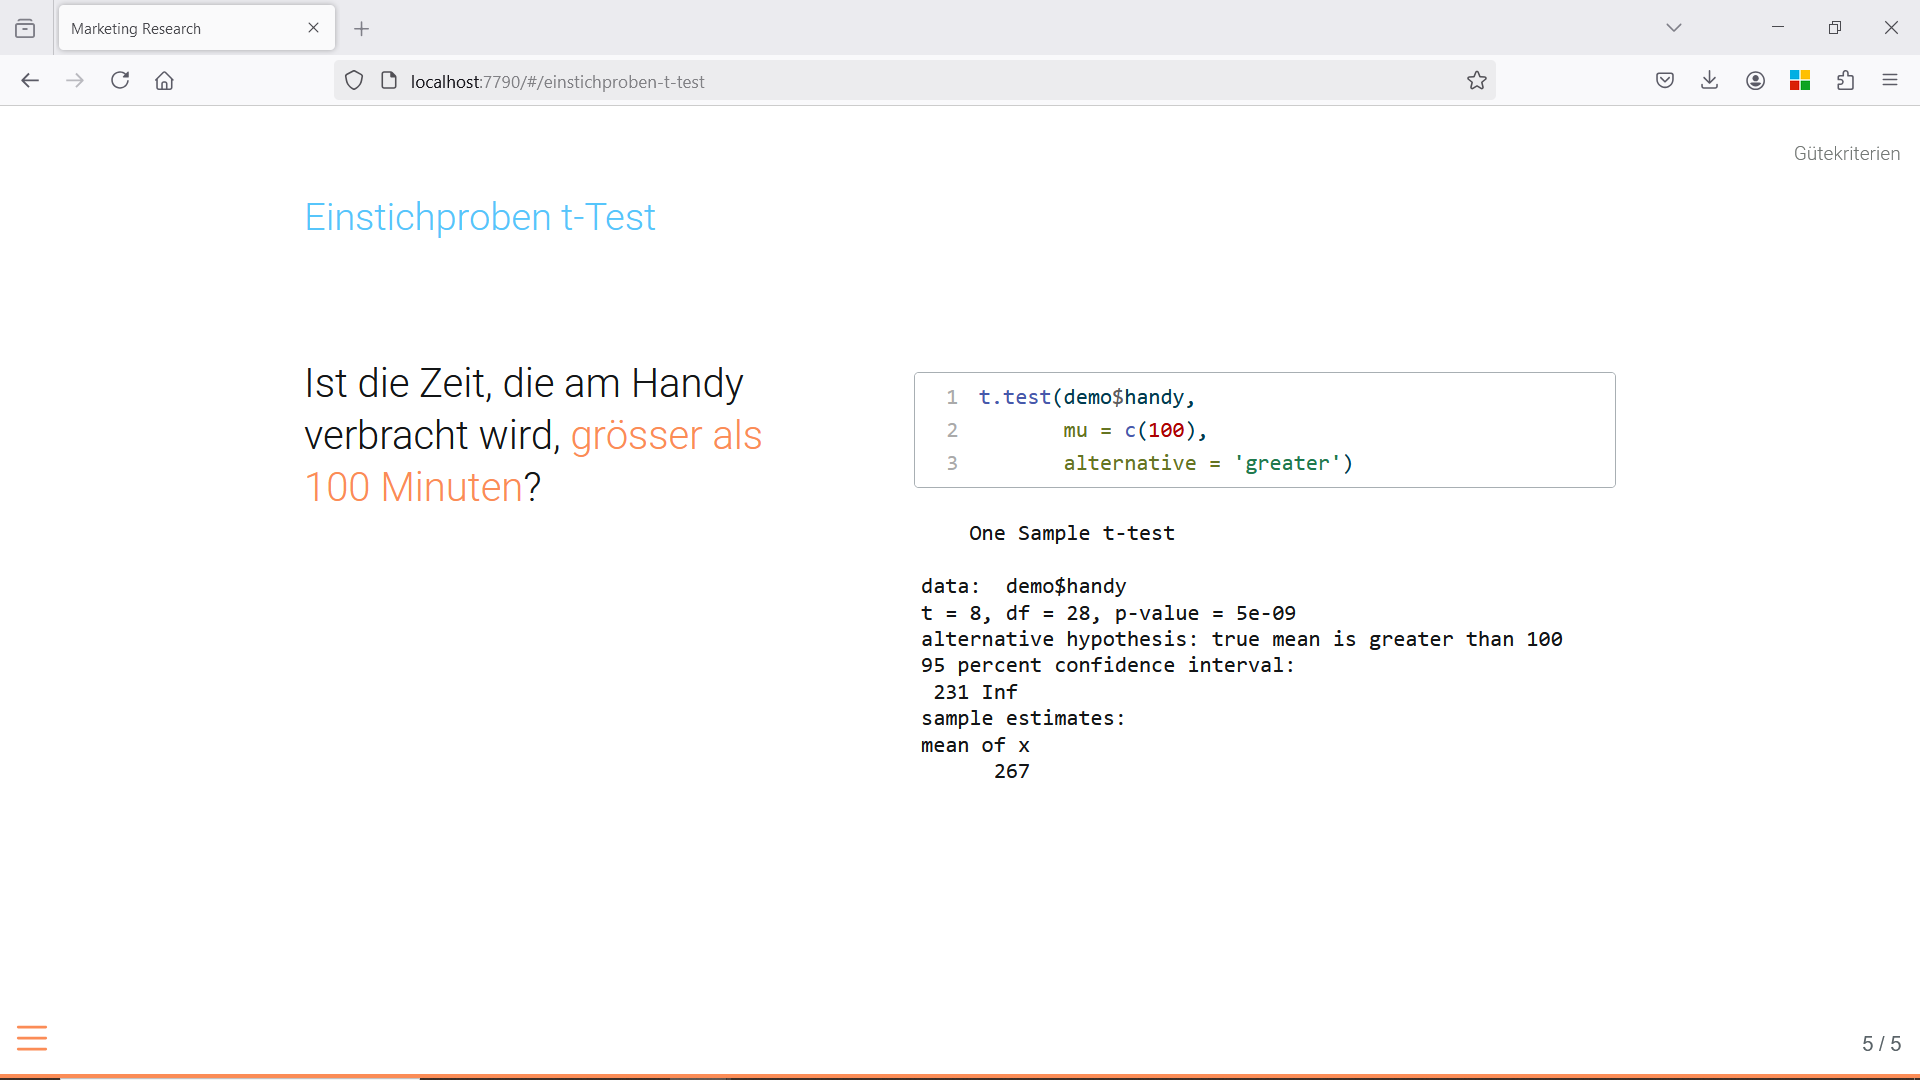Bookmark this page with the star
The image size is (1920, 1080).
[1476, 81]
